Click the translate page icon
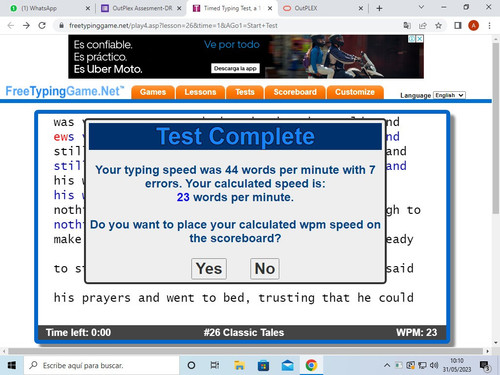Viewport: 500px width, 375px height. pyautogui.click(x=407, y=26)
